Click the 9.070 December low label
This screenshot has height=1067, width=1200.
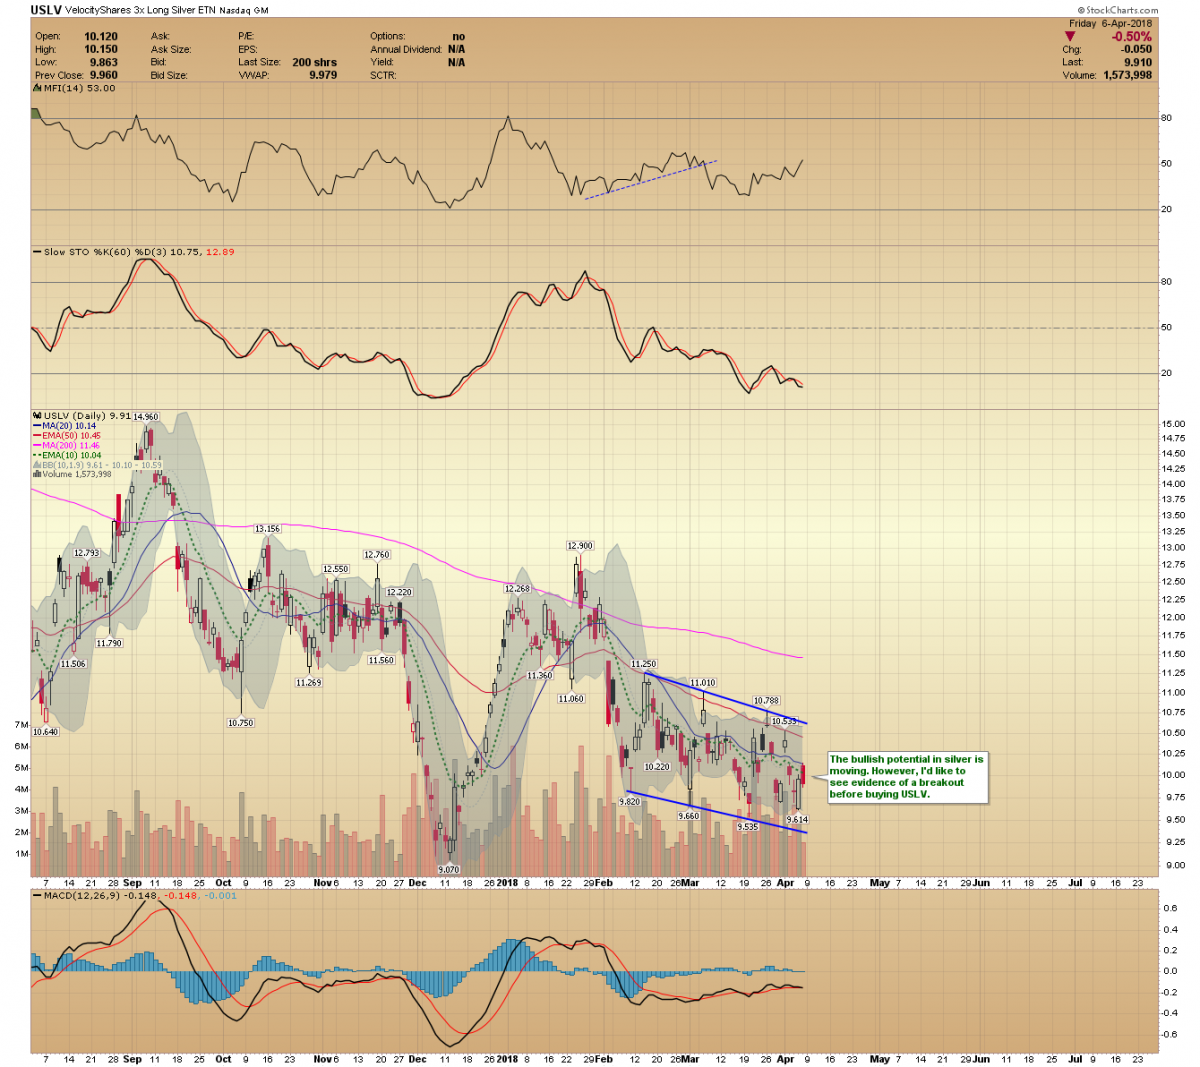pyautogui.click(x=448, y=870)
